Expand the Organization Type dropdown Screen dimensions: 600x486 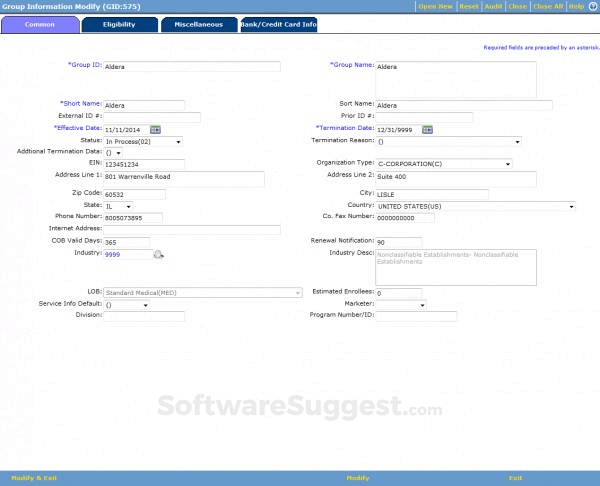[x=444, y=164]
